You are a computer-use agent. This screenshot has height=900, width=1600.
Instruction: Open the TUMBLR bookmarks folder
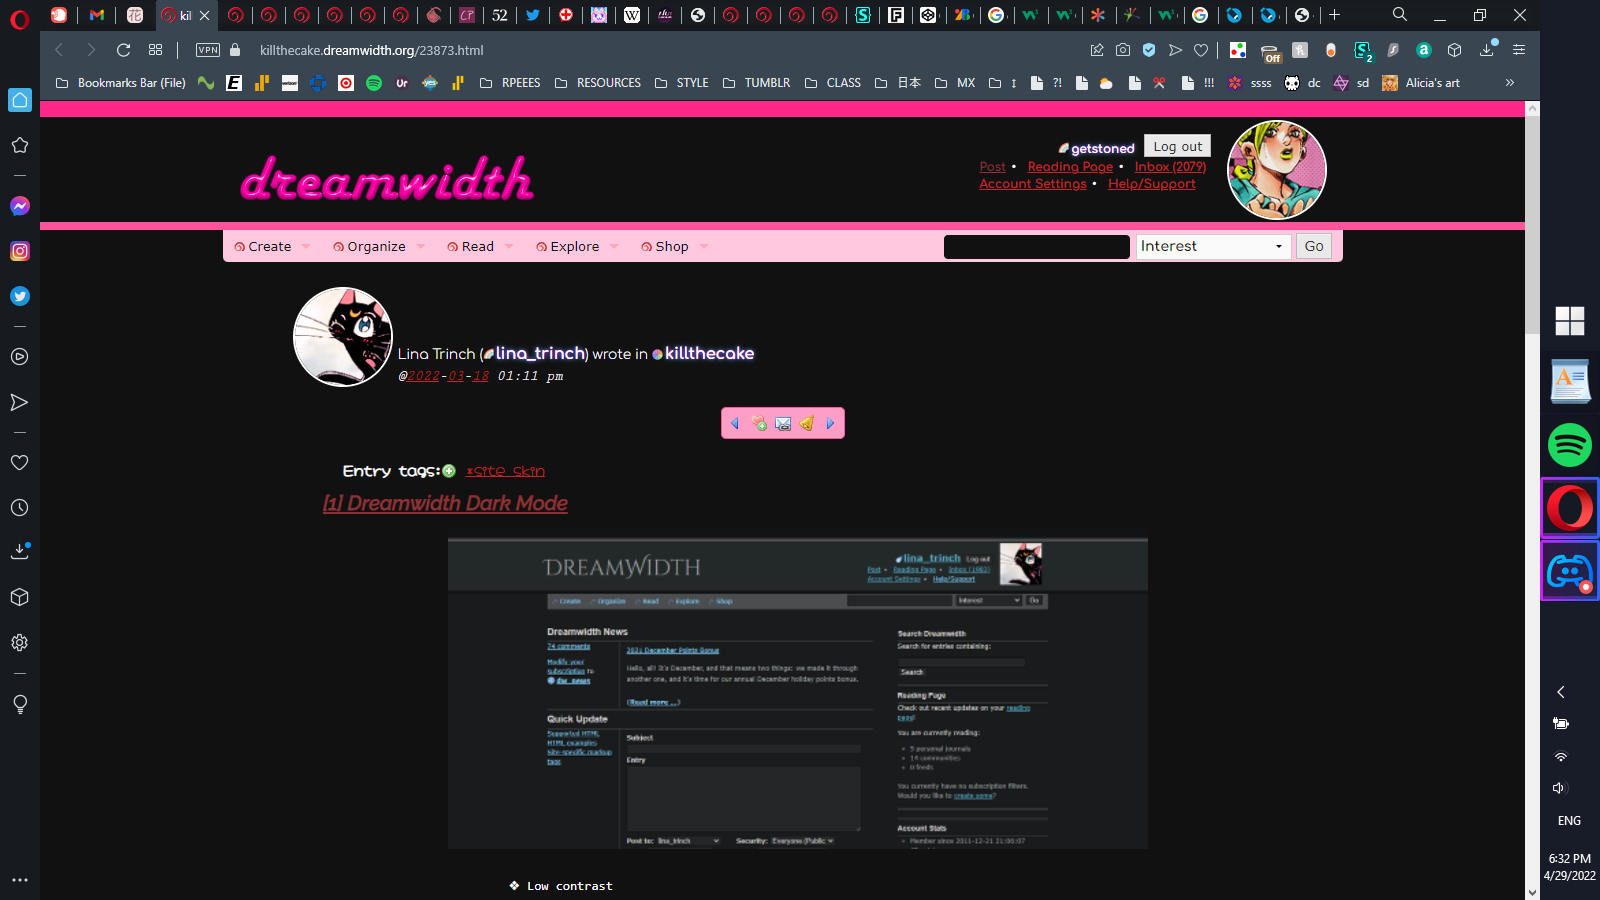tap(756, 83)
